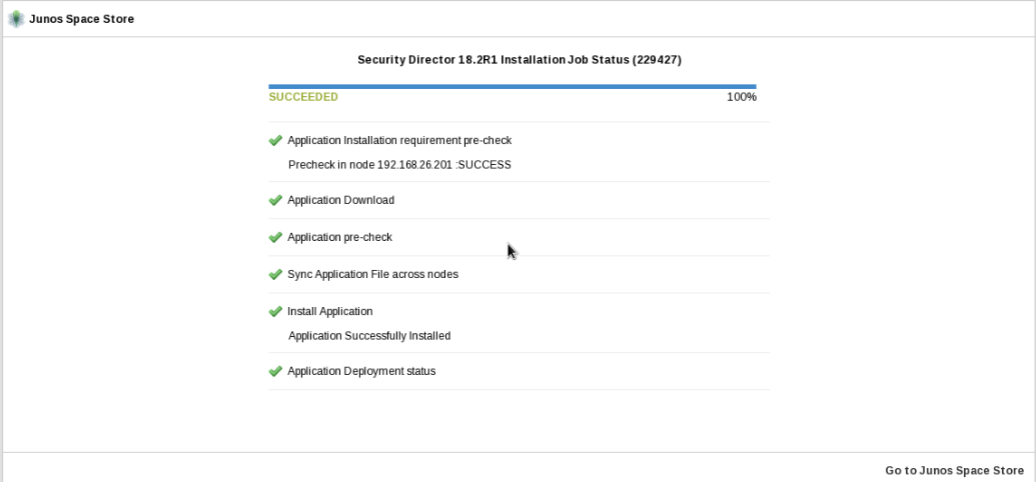
Task: Select the SUCCEEDED status label
Action: click(303, 97)
